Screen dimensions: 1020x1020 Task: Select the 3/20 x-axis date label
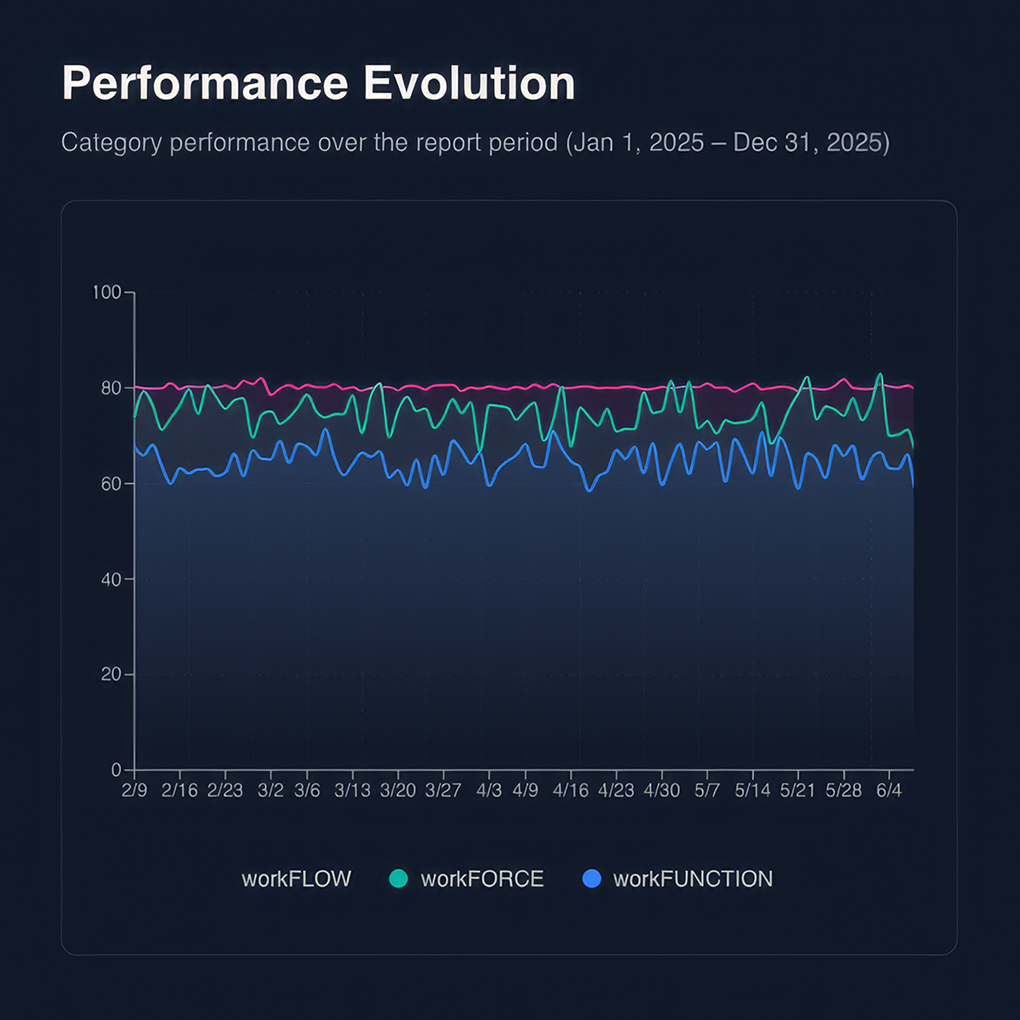(398, 790)
